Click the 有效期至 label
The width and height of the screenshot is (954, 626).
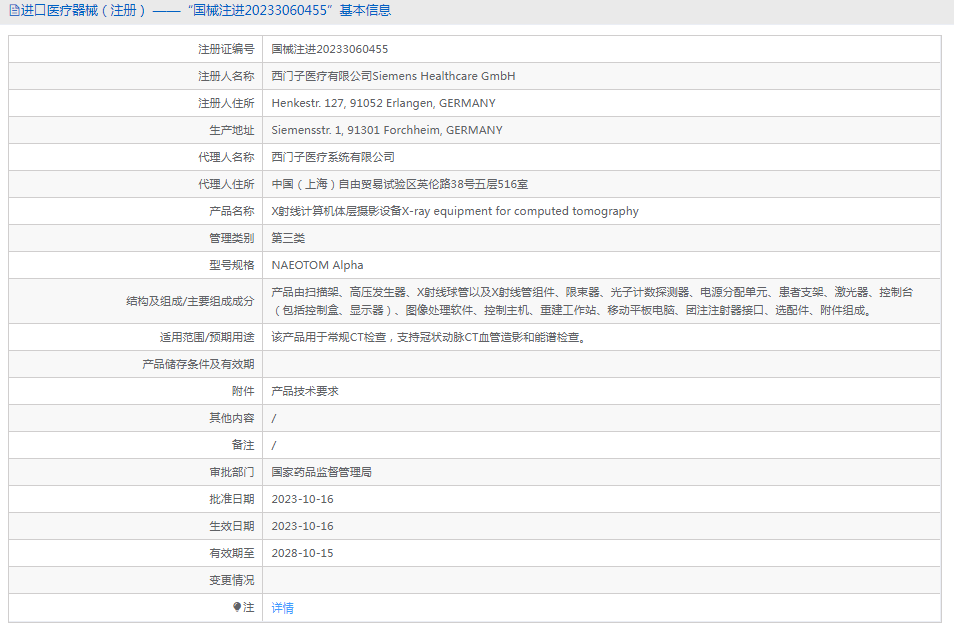coord(231,553)
